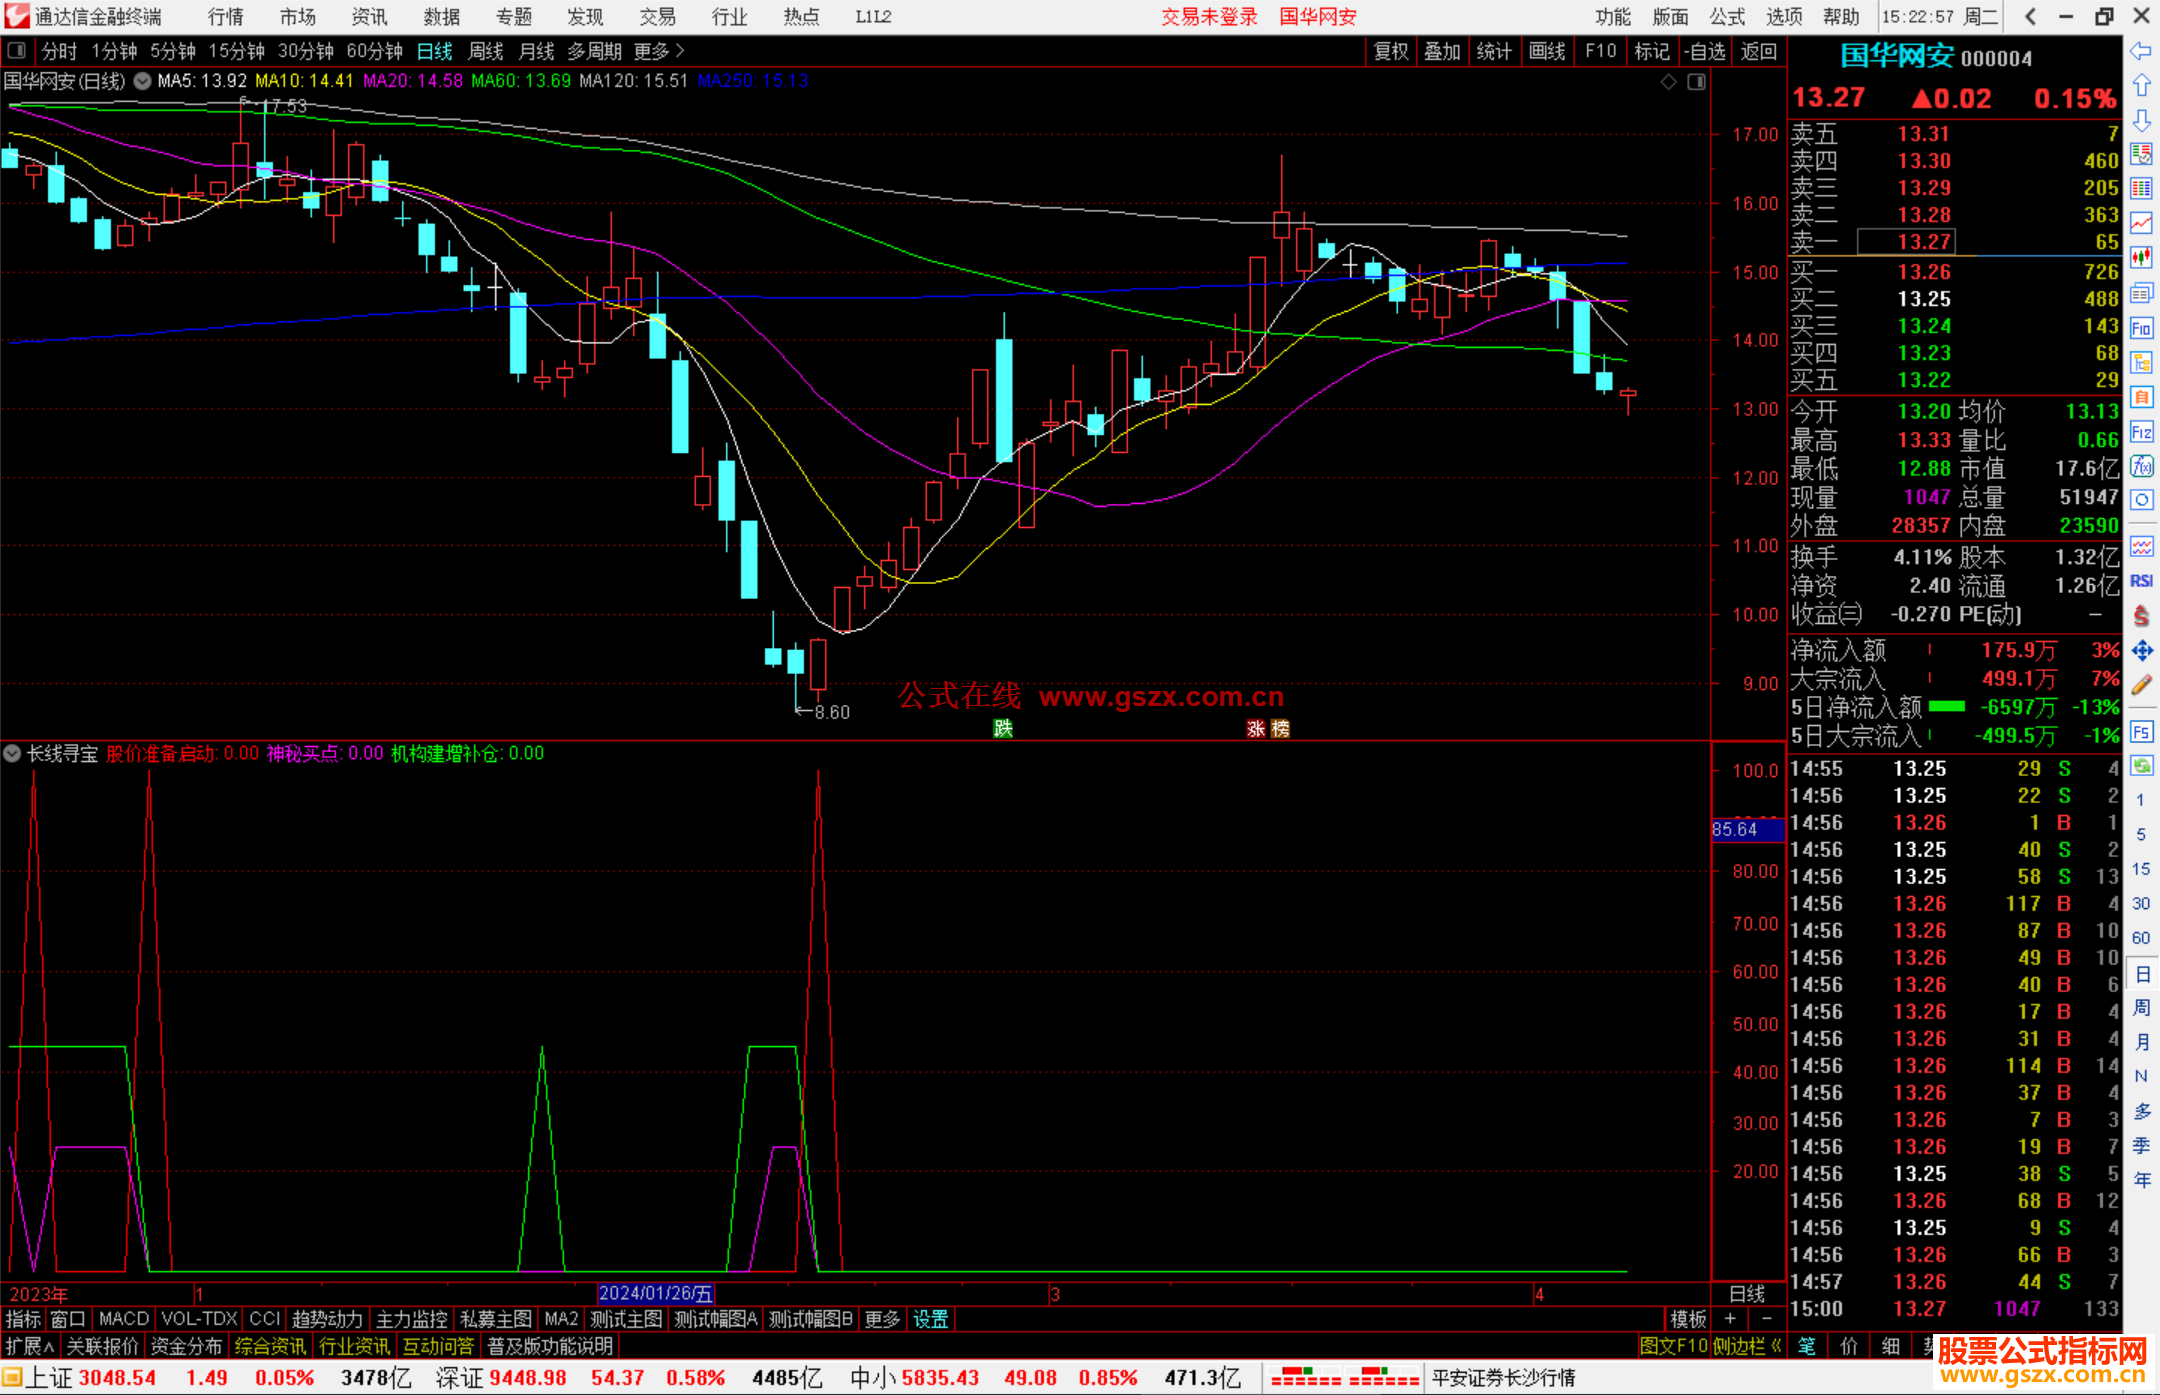Click the F10 company info sidebar icon

(x=2141, y=328)
